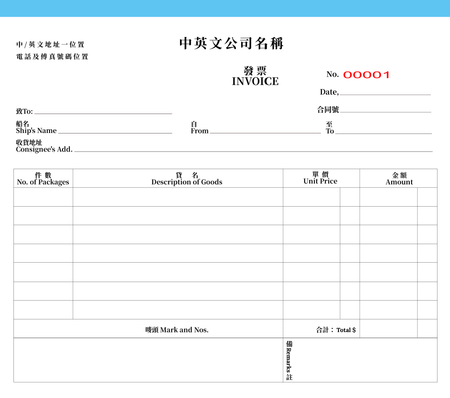Click the address placeholder text 中/英文地址
Image resolution: width=450 pixels, height=398 pixels.
pos(50,44)
